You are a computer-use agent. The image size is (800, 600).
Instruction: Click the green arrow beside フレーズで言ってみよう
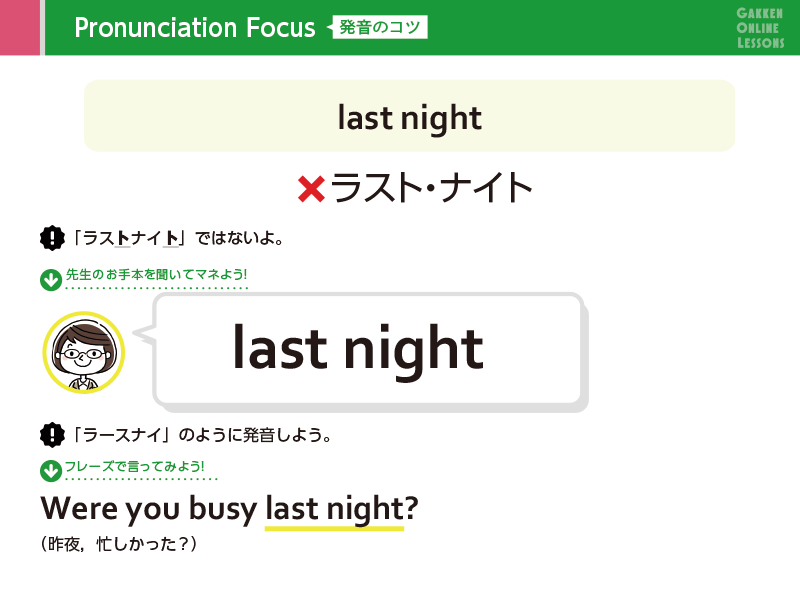(x=51, y=470)
